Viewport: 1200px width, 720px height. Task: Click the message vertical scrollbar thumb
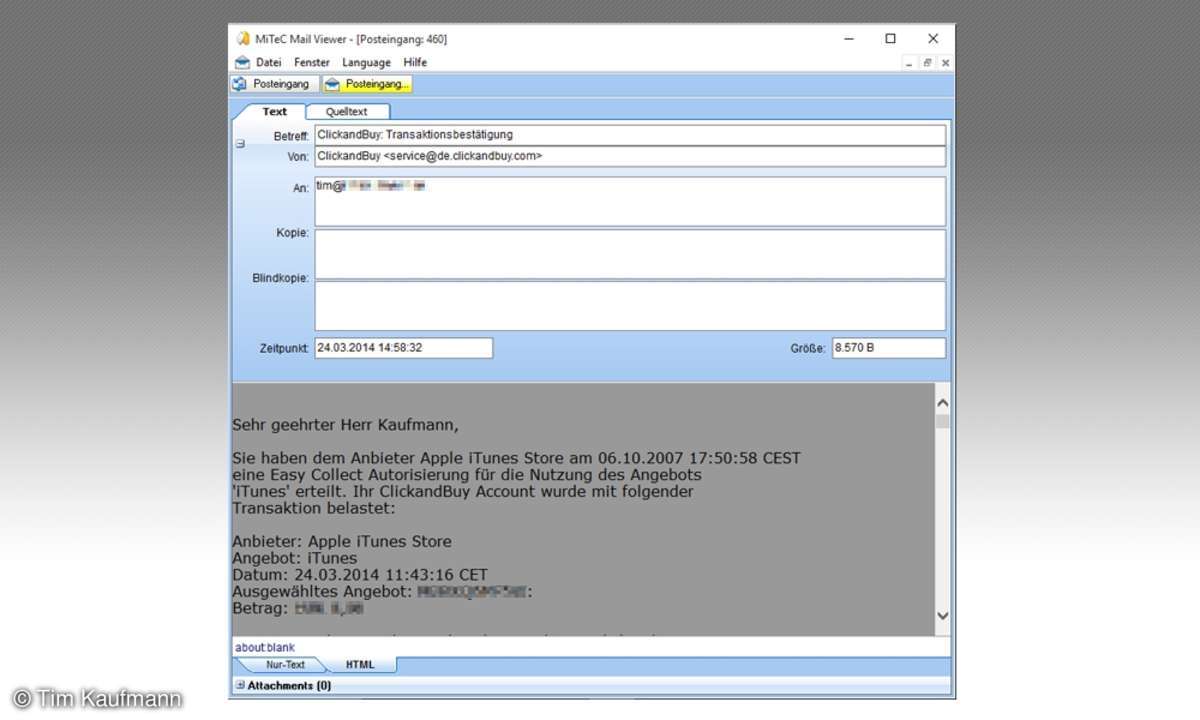pyautogui.click(x=942, y=422)
